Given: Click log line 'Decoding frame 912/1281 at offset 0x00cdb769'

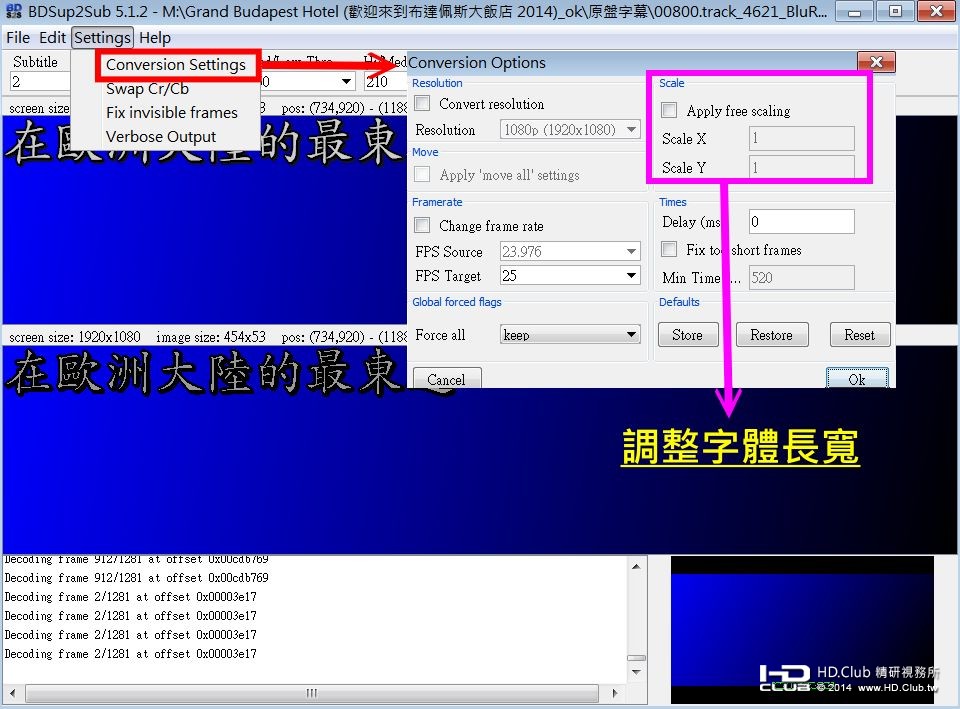Looking at the screenshot, I should click(137, 578).
